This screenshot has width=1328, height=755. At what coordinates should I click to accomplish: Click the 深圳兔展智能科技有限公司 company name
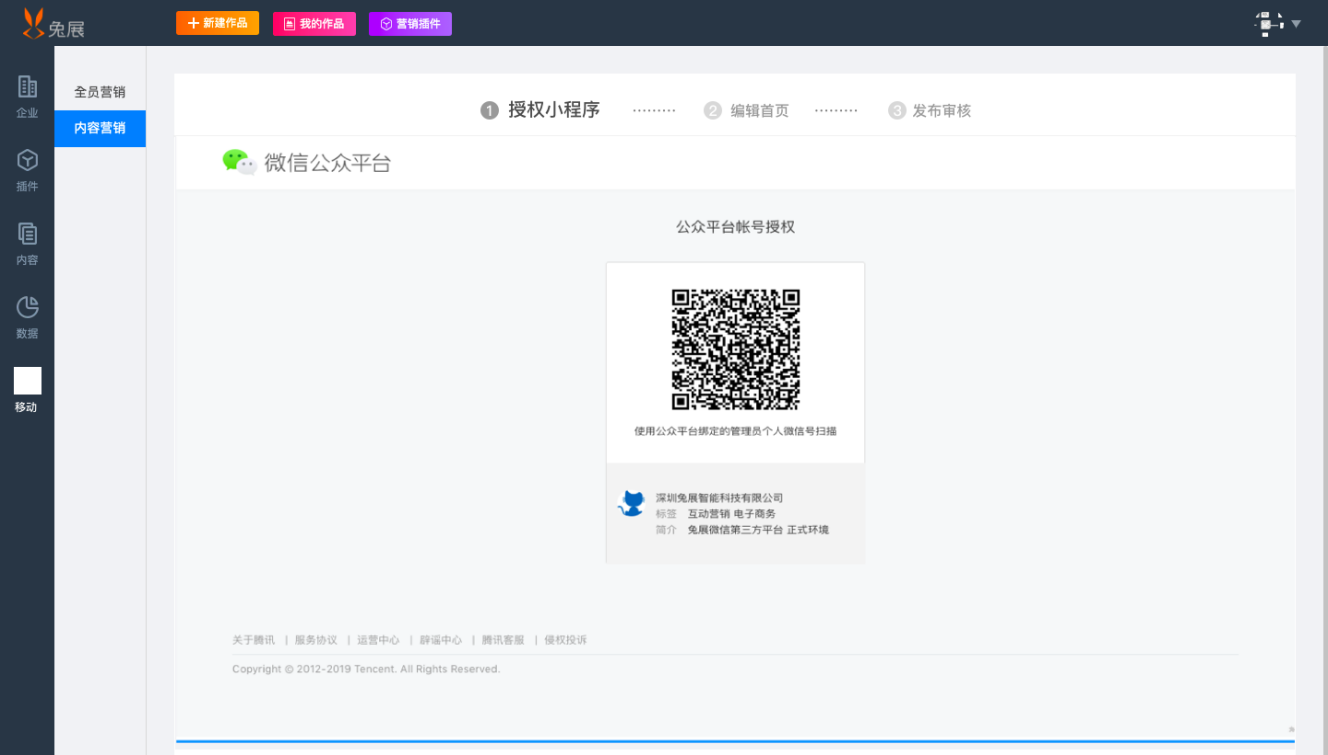click(719, 498)
